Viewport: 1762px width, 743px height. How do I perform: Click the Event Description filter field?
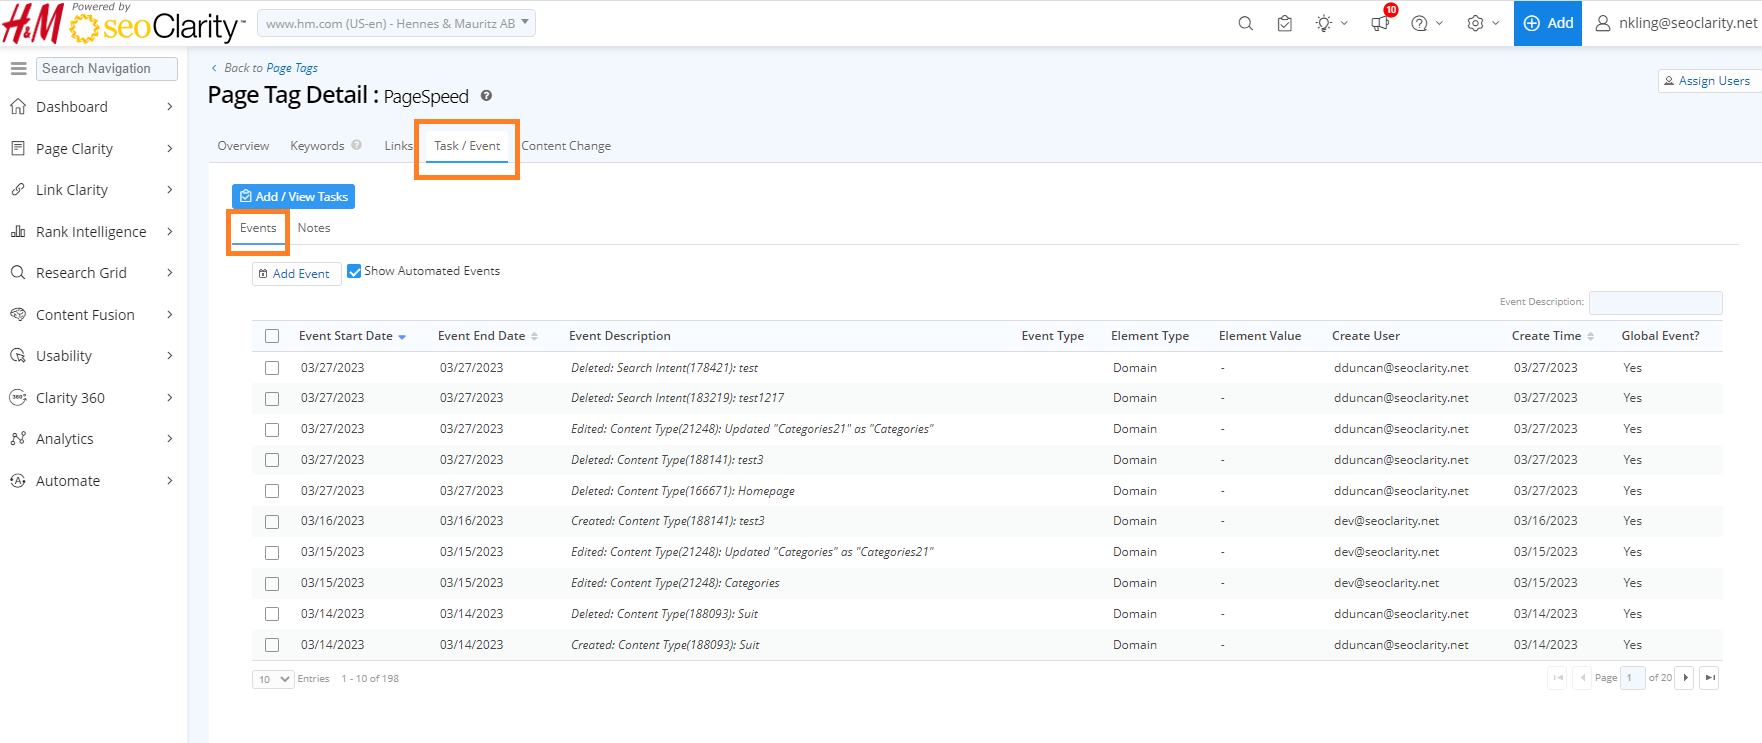[x=1655, y=302]
